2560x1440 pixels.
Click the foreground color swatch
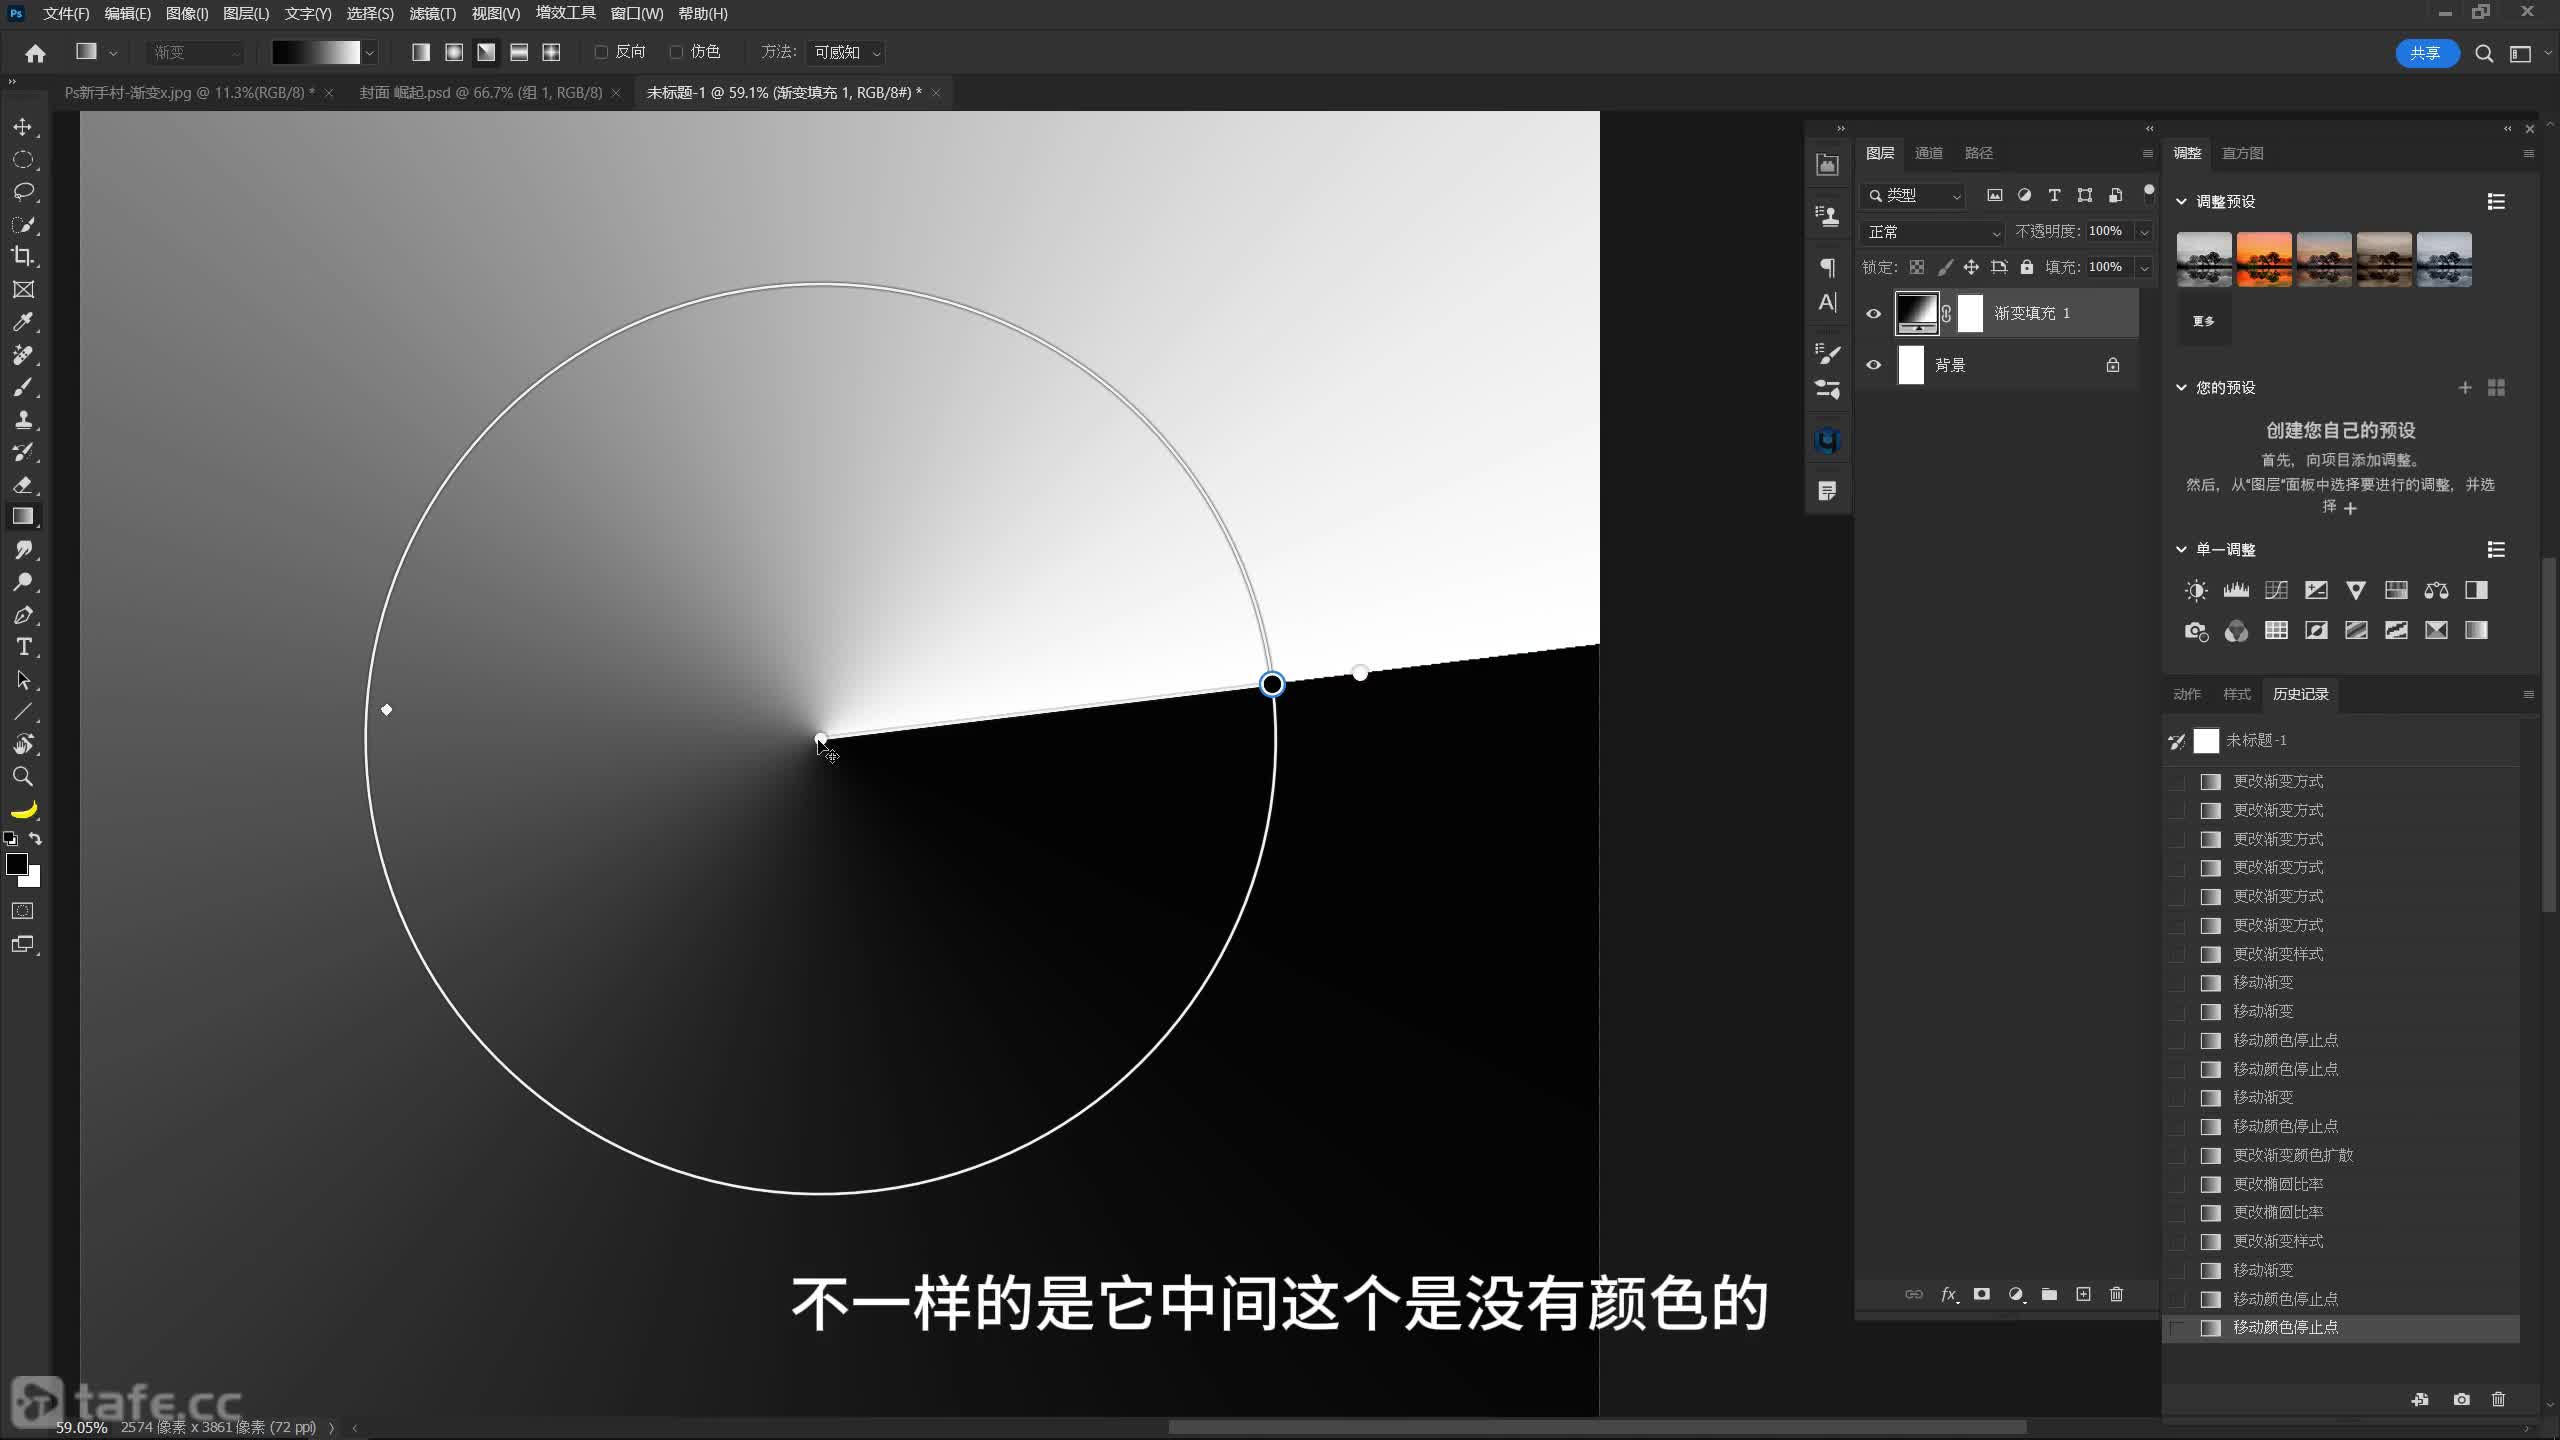[16, 864]
